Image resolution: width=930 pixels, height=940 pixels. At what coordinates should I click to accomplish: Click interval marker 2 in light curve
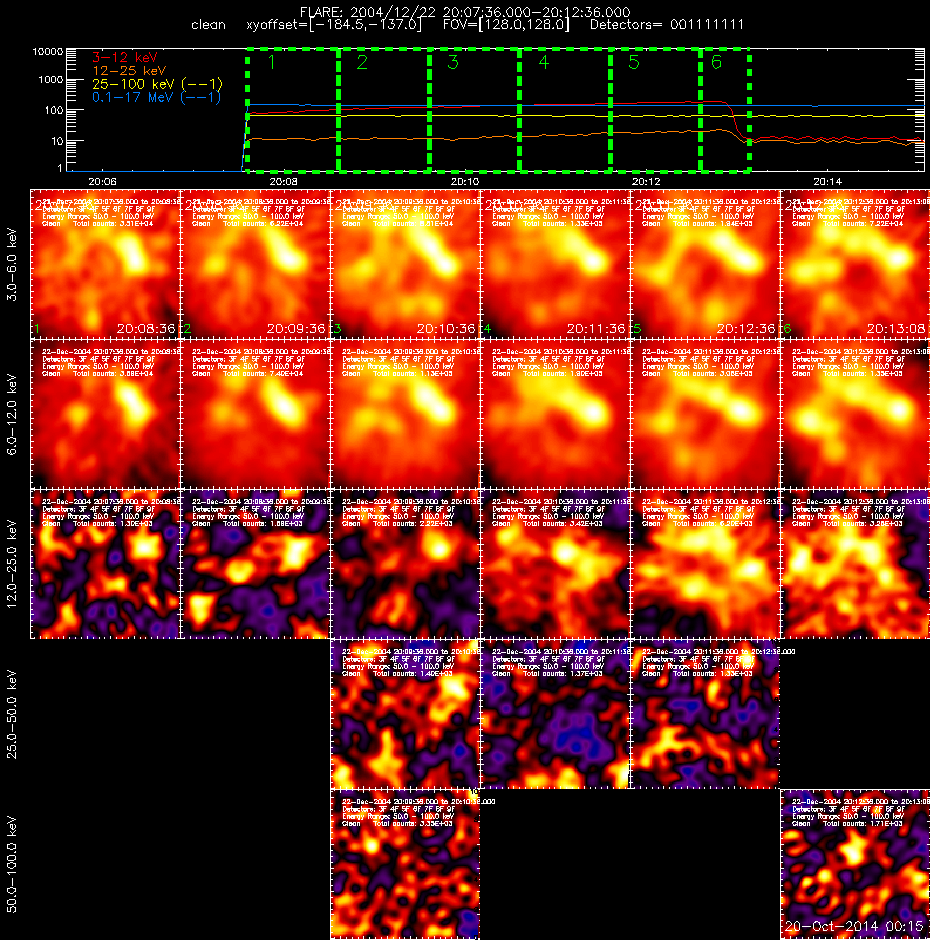pyautogui.click(x=362, y=62)
